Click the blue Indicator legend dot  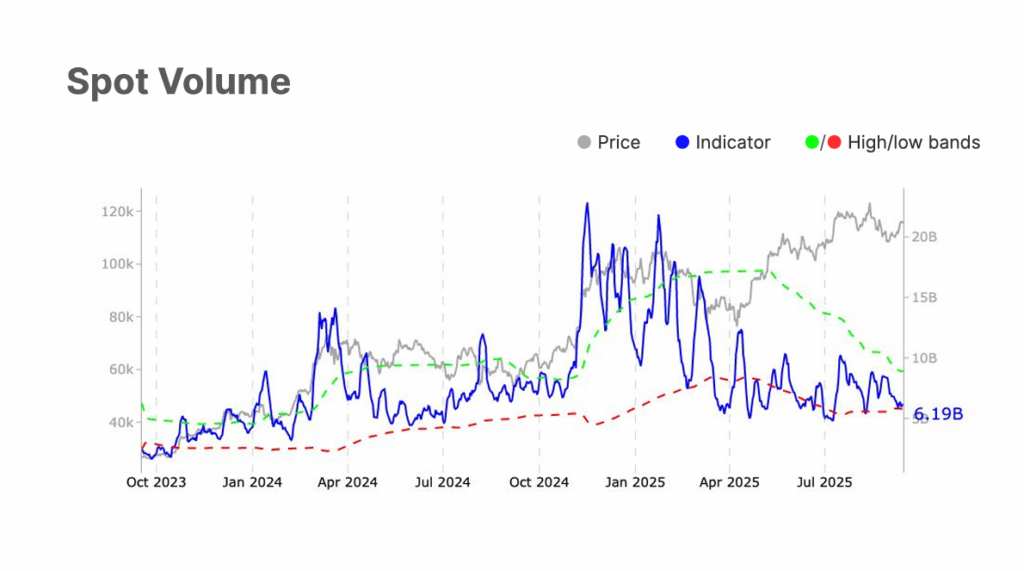coord(683,143)
